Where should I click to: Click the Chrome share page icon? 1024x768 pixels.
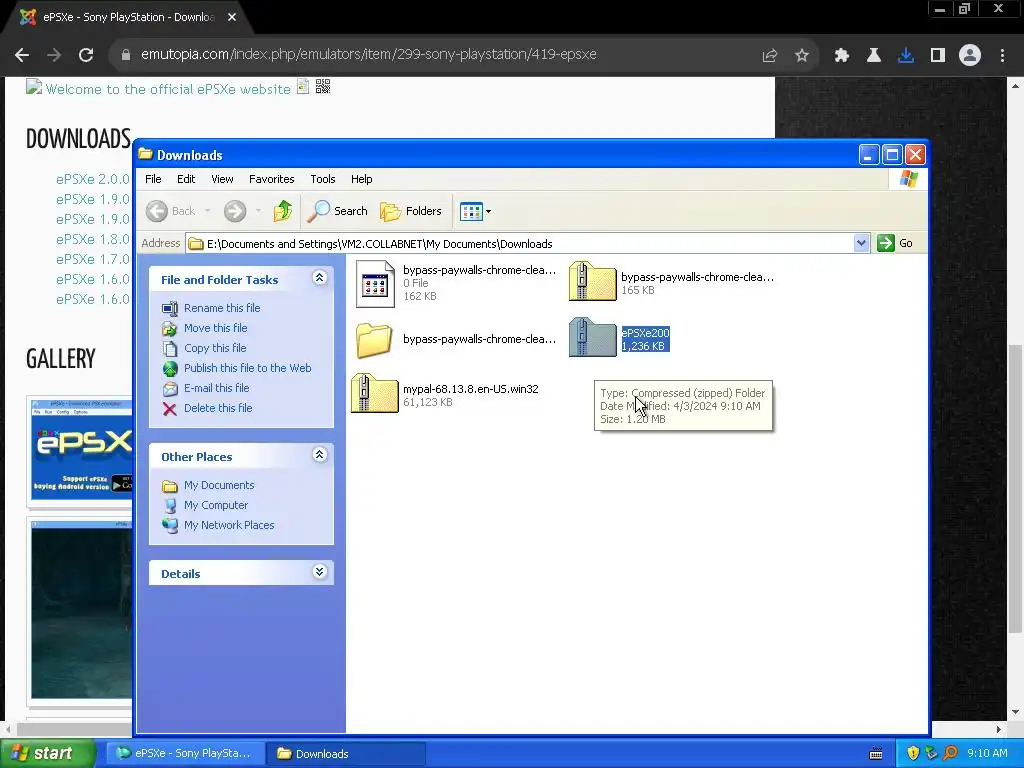pyautogui.click(x=770, y=56)
